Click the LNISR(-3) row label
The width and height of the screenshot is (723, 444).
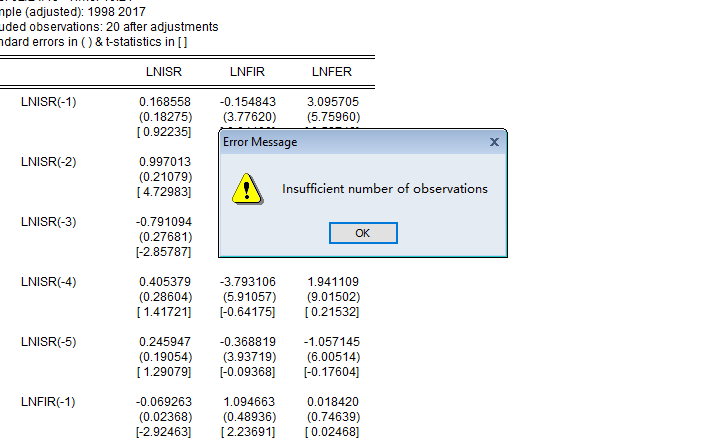tap(48, 222)
